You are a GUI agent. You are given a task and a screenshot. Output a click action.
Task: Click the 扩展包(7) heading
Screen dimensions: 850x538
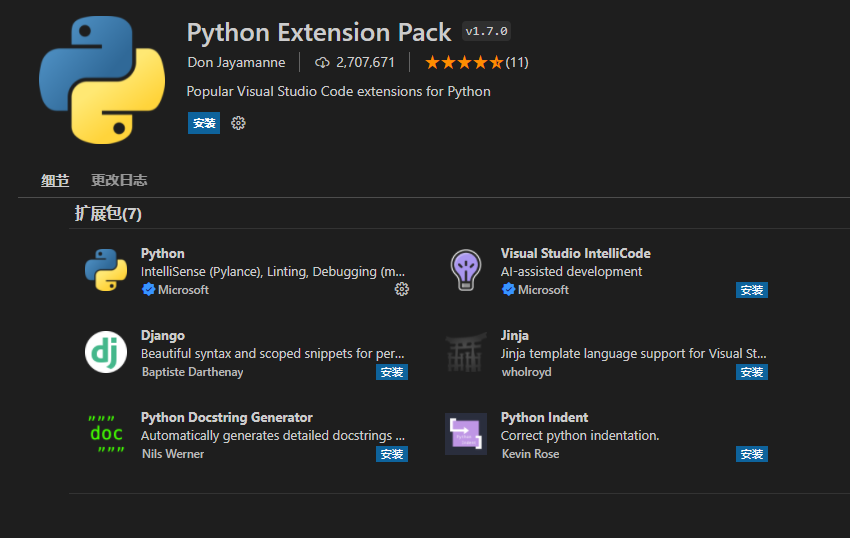coord(108,214)
